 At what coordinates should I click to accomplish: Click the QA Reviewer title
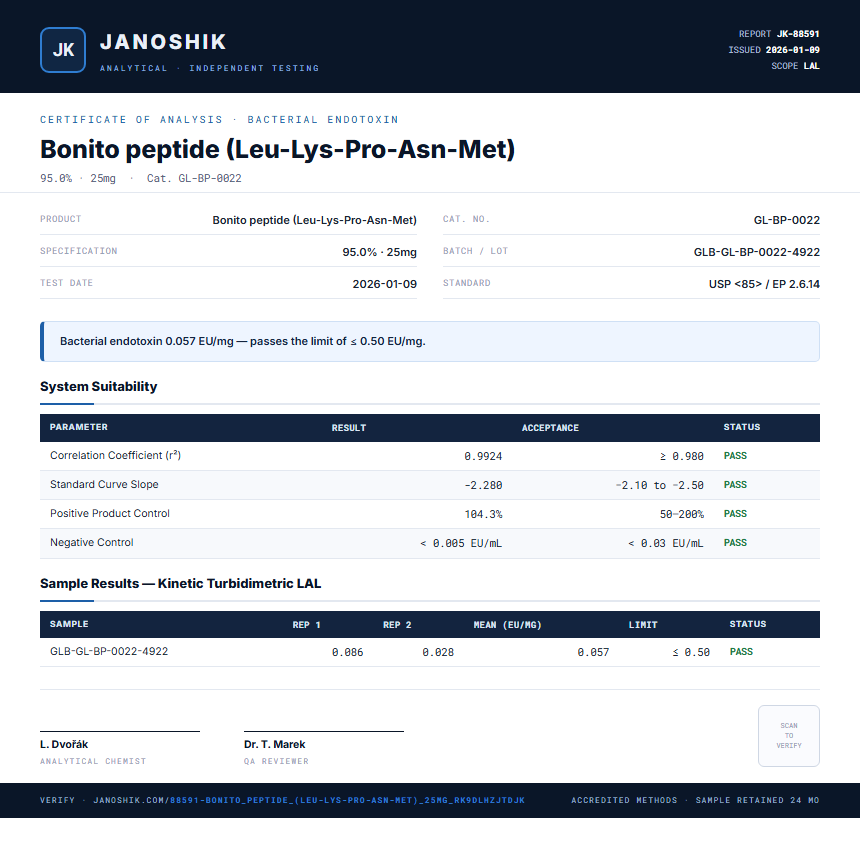pyautogui.click(x=276, y=762)
